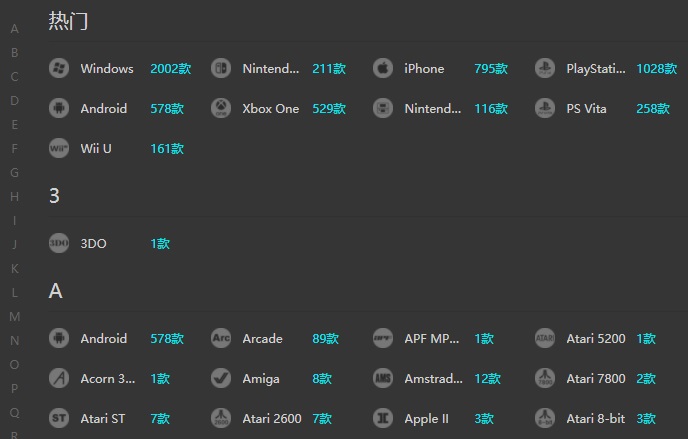Open the Wii U platform link
The image size is (688, 439).
coord(96,148)
